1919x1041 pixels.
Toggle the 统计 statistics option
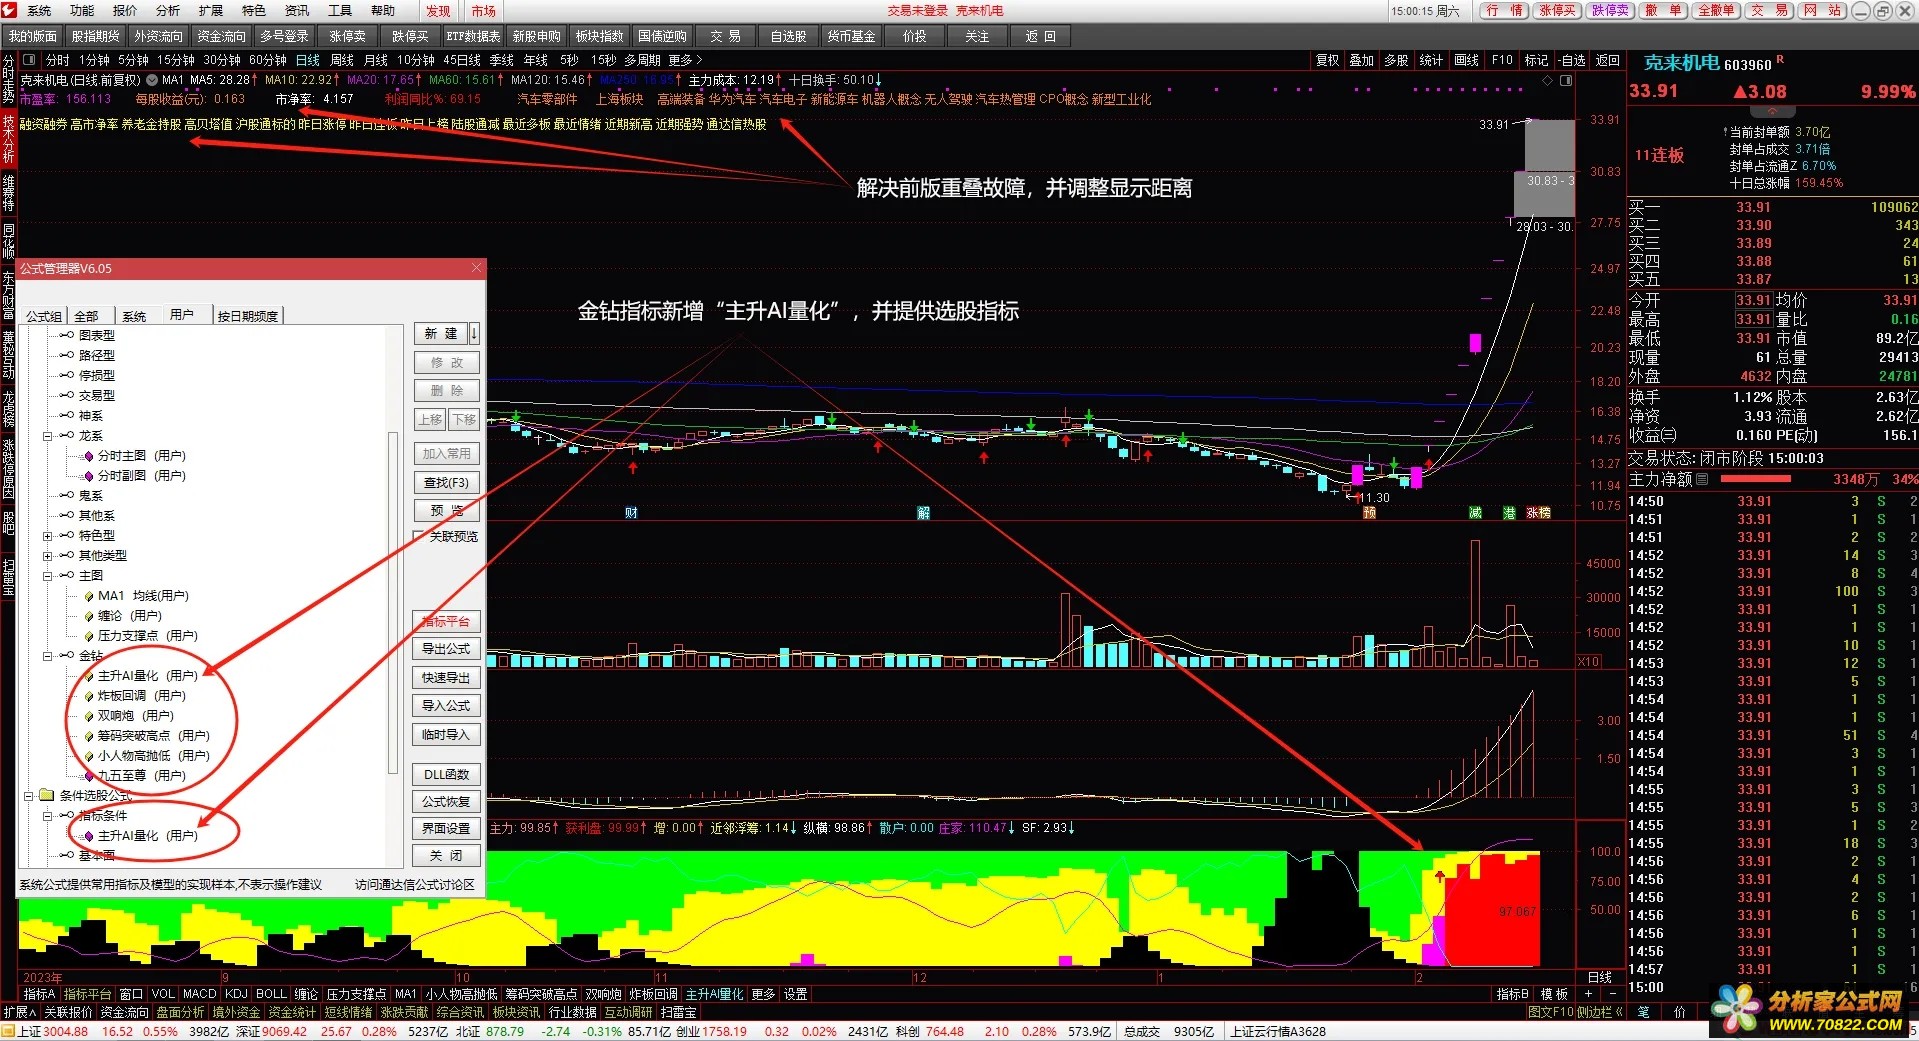pos(1431,60)
